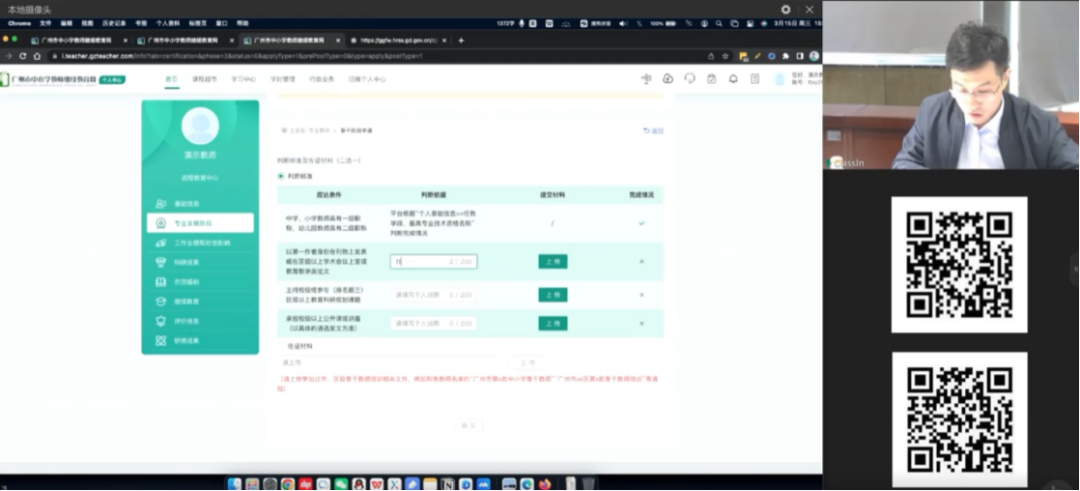
Task: Click the cloud download icon in the site header
Action: tap(667, 79)
